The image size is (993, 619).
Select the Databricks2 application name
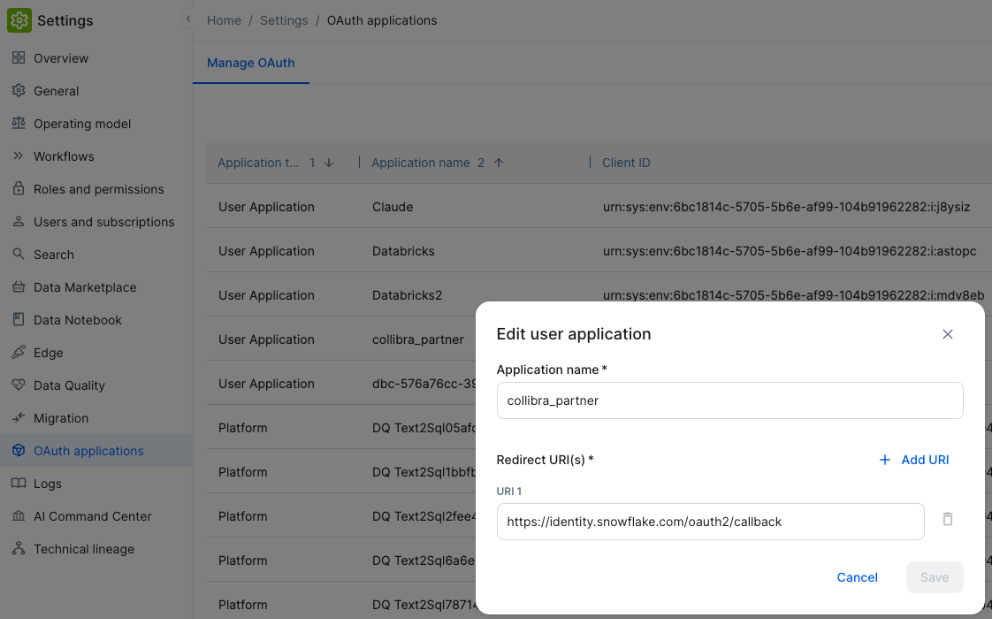pyautogui.click(x=407, y=296)
